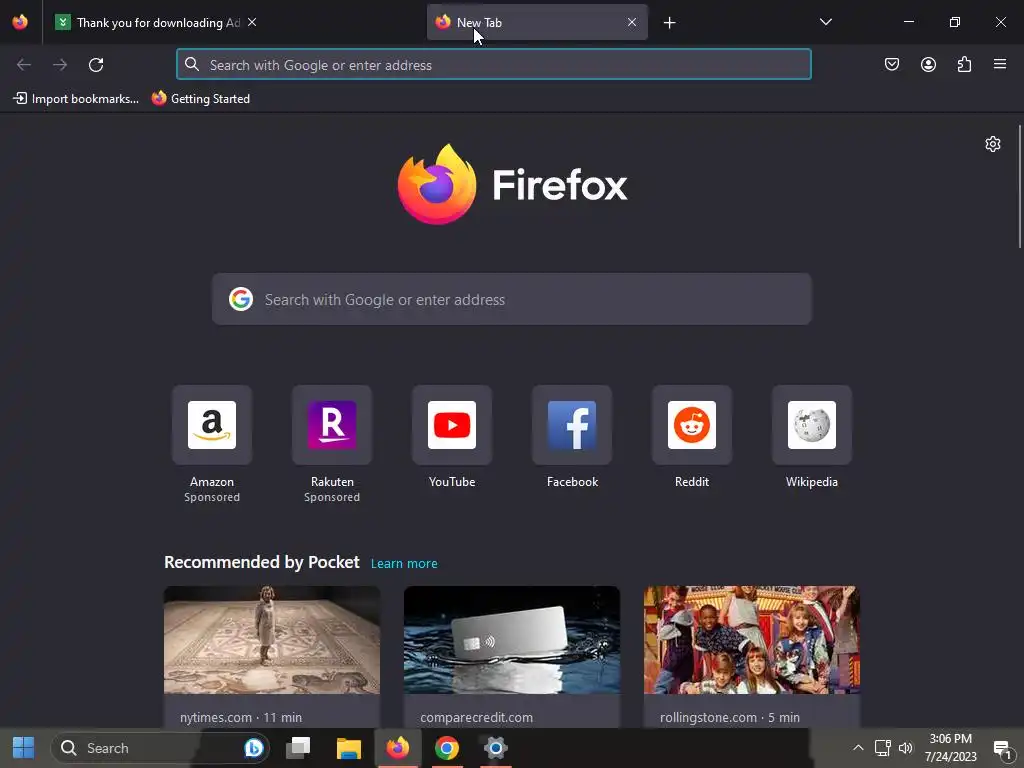Select the New Tab tab

click(x=537, y=23)
